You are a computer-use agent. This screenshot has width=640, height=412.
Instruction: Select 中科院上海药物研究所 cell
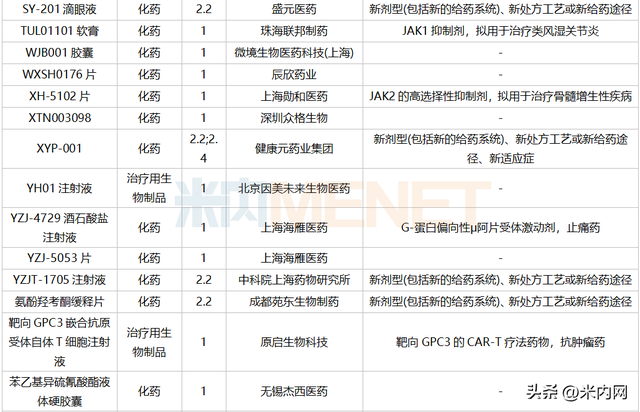294,280
